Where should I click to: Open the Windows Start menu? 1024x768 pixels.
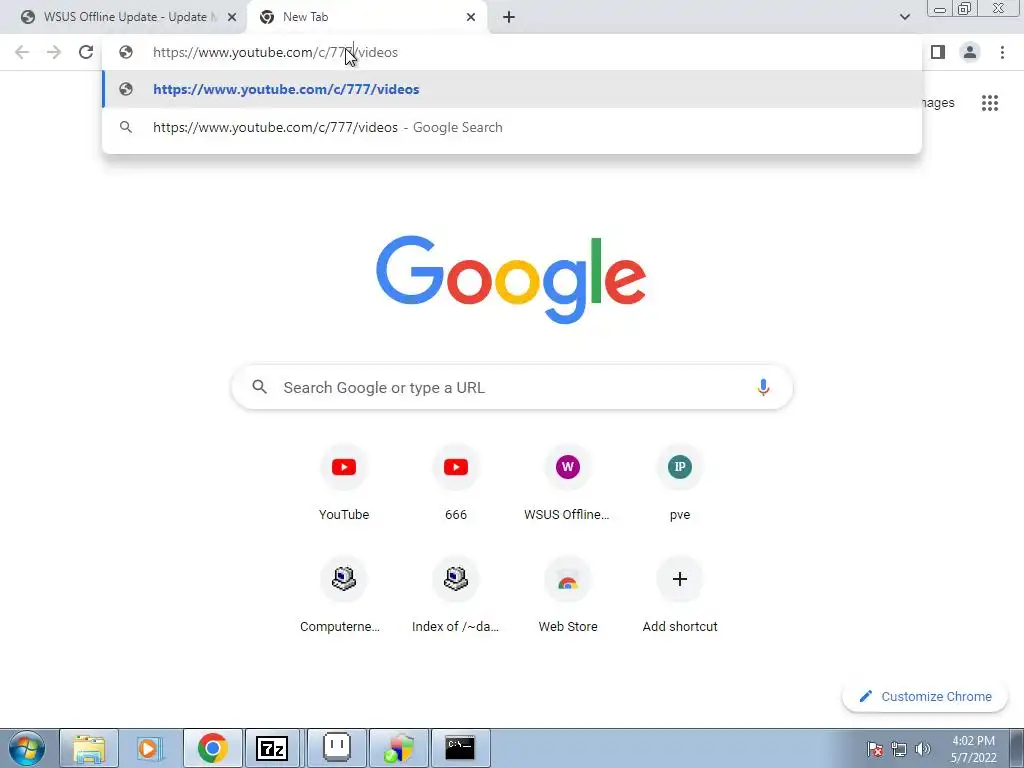(26, 748)
